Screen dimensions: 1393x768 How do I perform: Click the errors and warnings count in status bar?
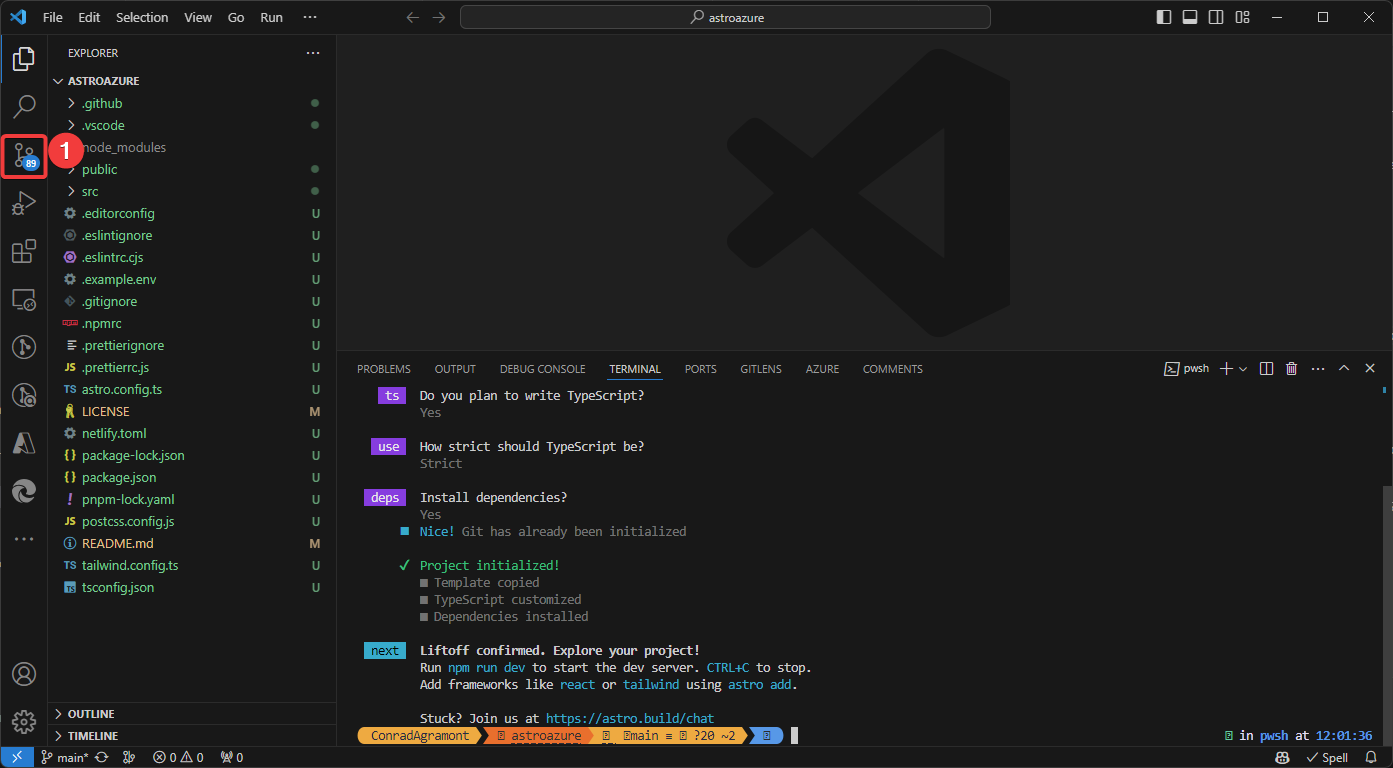pos(177,757)
